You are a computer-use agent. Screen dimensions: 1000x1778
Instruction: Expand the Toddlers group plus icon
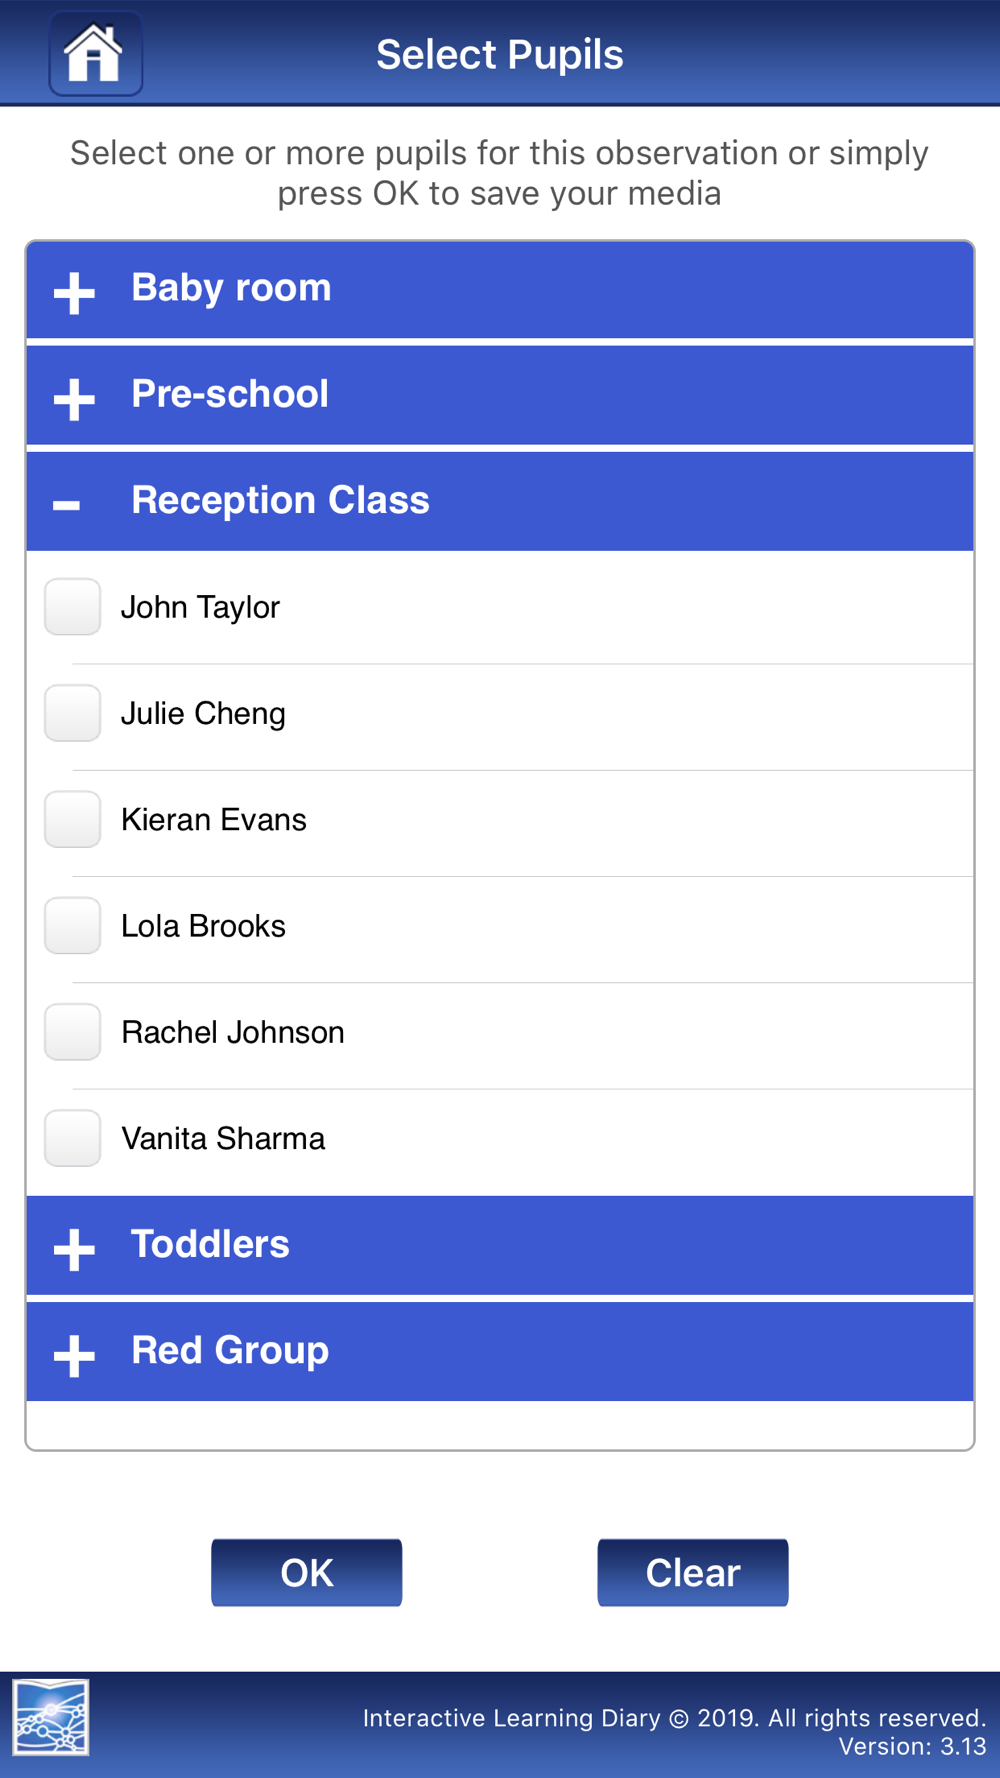pos(74,1249)
